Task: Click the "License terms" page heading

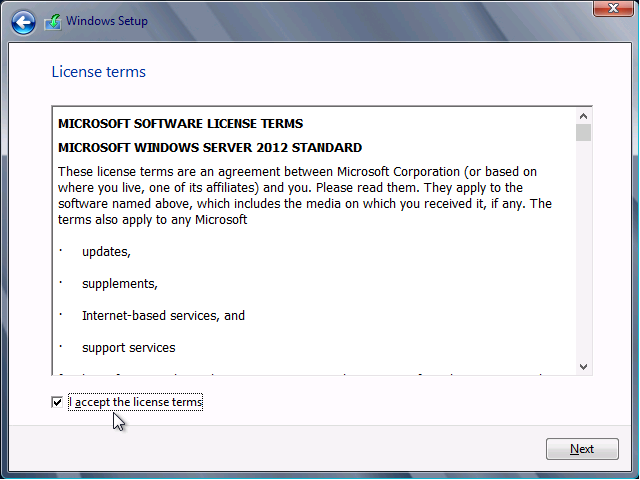Action: (x=98, y=72)
